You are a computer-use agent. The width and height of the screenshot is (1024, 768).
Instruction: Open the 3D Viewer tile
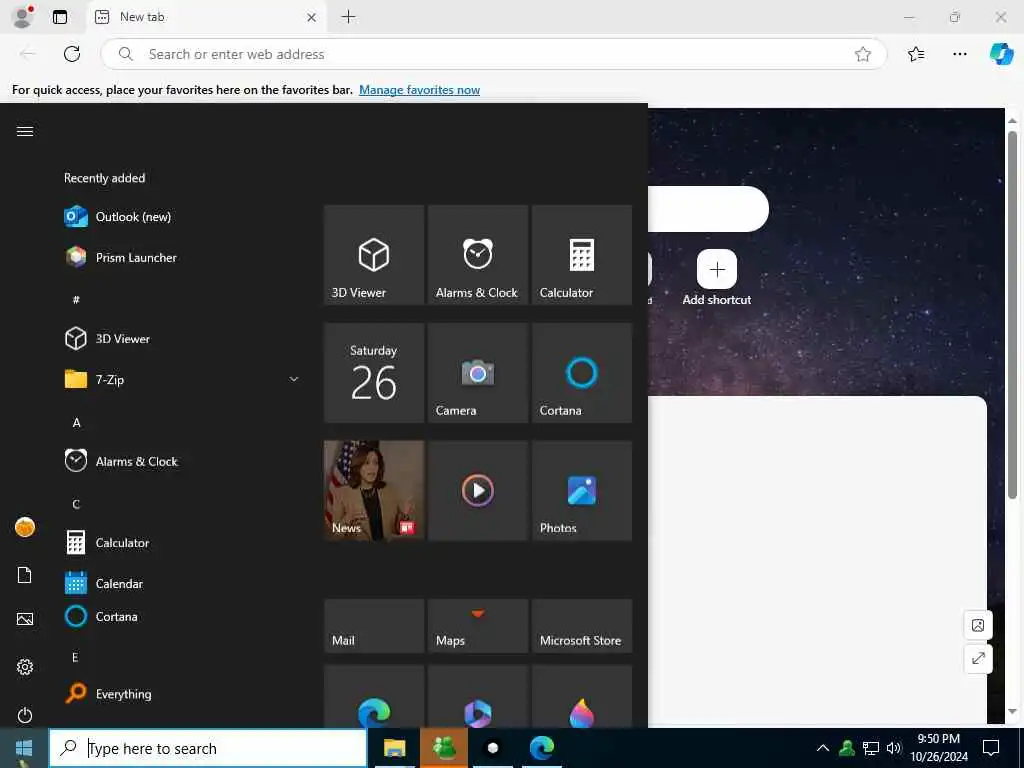click(x=374, y=255)
